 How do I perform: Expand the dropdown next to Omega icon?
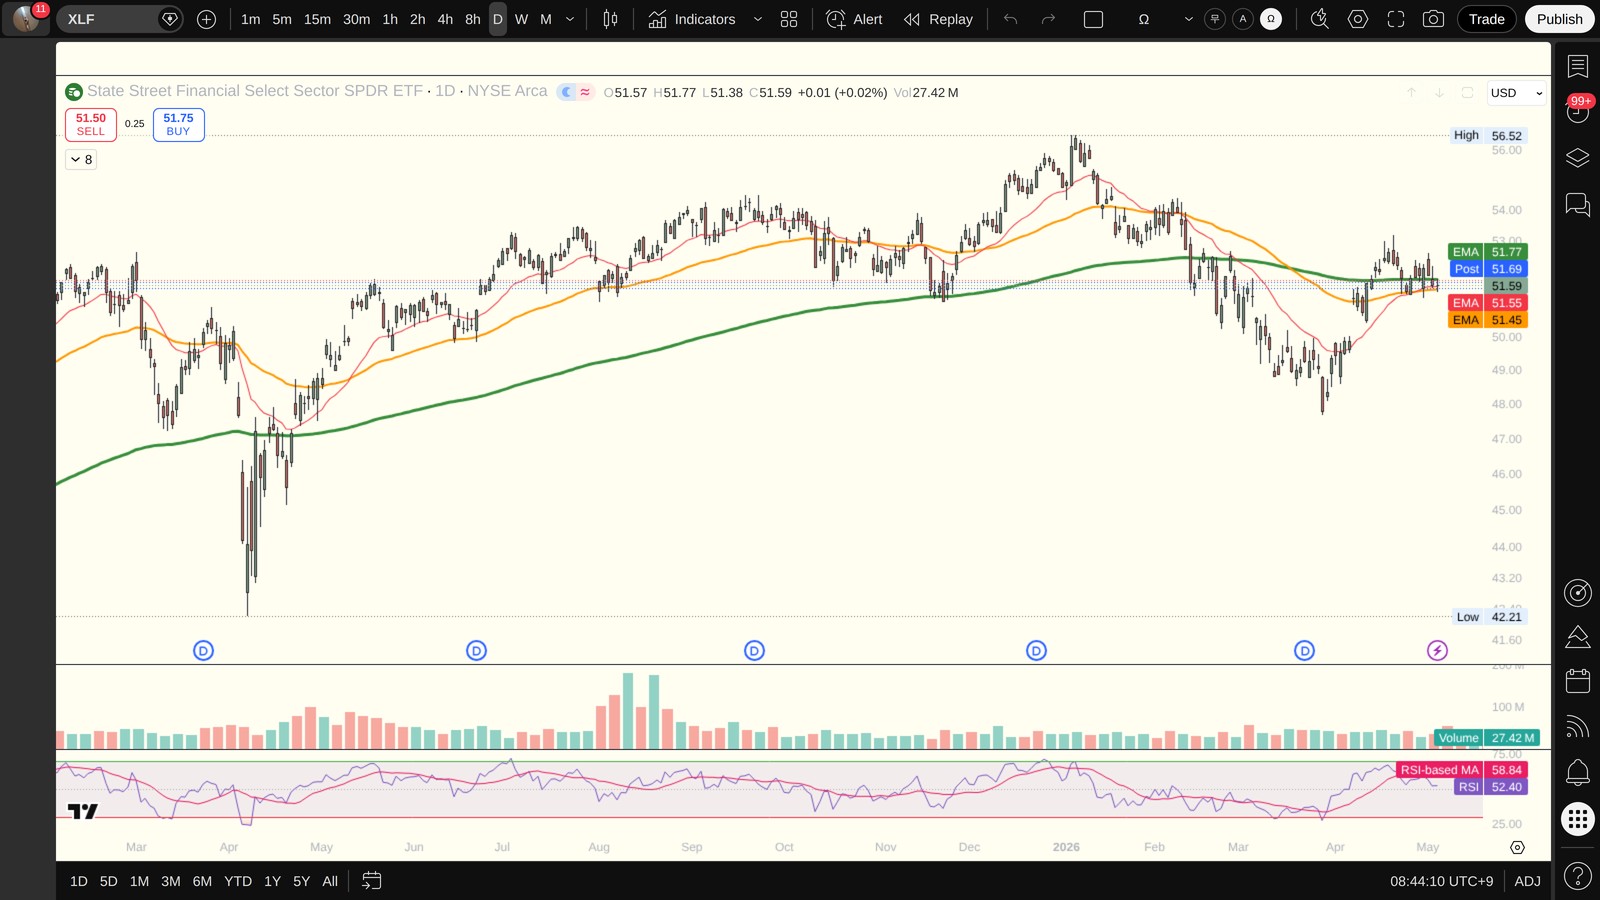[x=1189, y=19]
